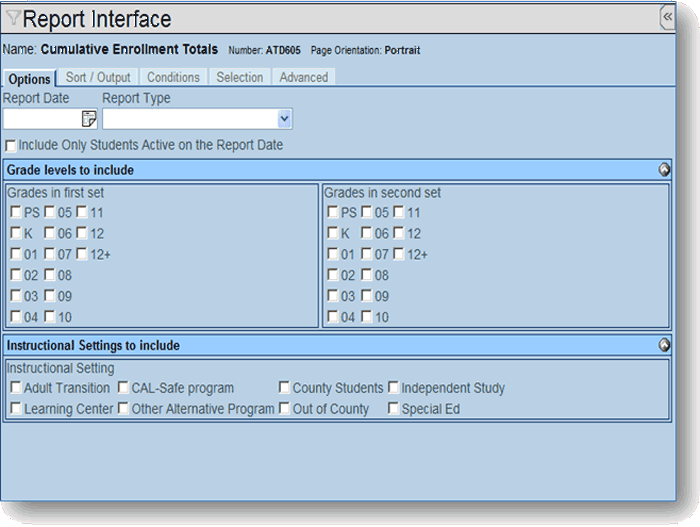Select grade 09 in the second set
This screenshot has height=527, width=700.
point(367,296)
